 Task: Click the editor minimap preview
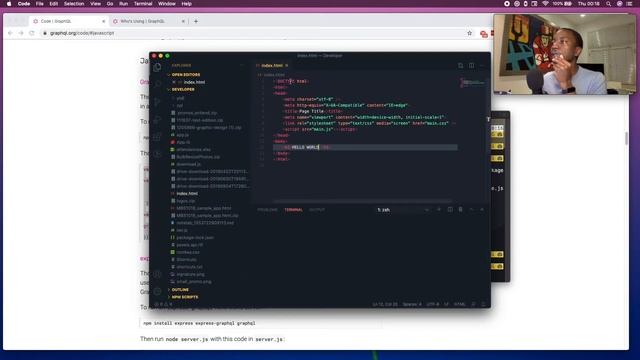pyautogui.click(x=472, y=83)
